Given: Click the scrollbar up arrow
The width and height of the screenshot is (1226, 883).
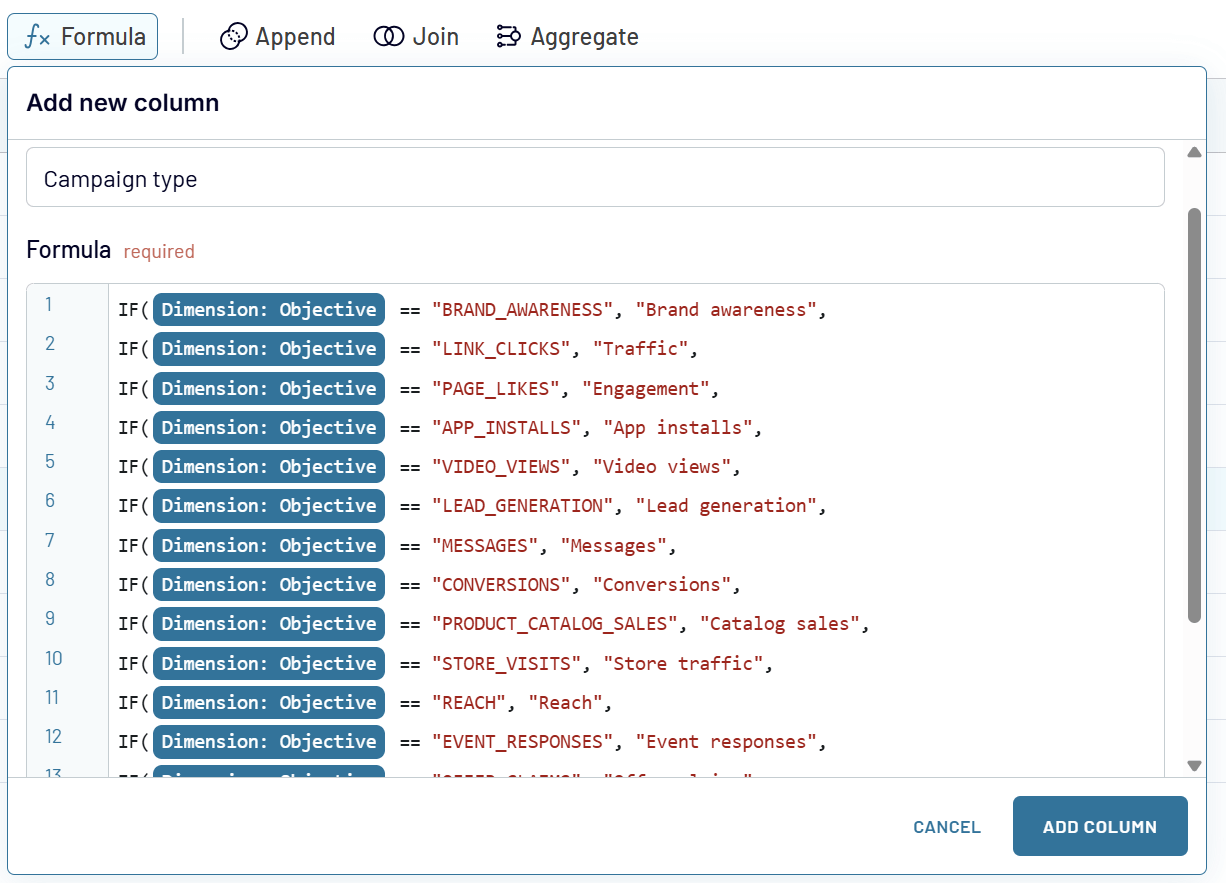Looking at the screenshot, I should (x=1195, y=151).
